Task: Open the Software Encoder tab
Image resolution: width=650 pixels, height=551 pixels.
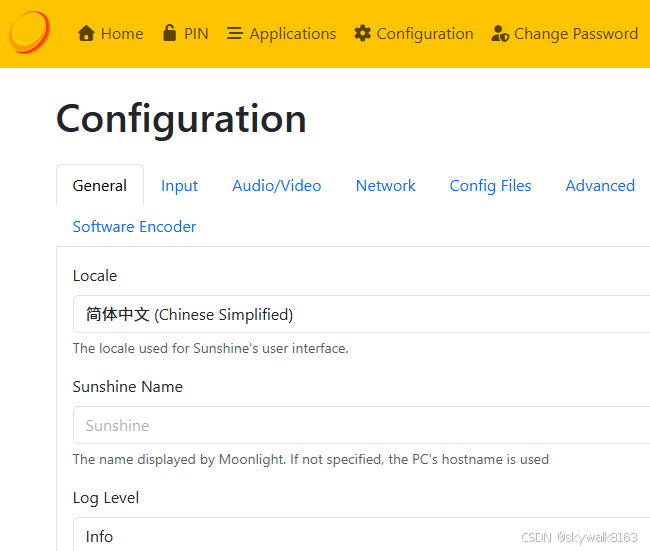Action: pos(134,226)
